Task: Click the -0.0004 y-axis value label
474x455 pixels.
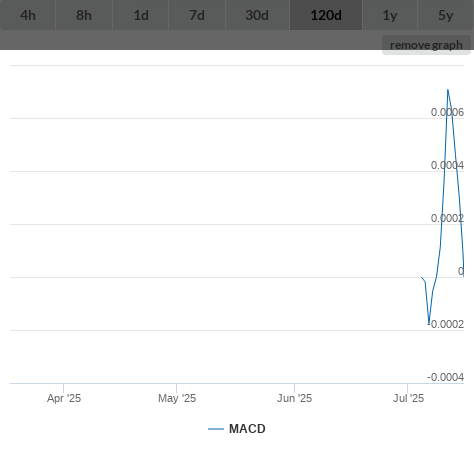Action: (446, 377)
